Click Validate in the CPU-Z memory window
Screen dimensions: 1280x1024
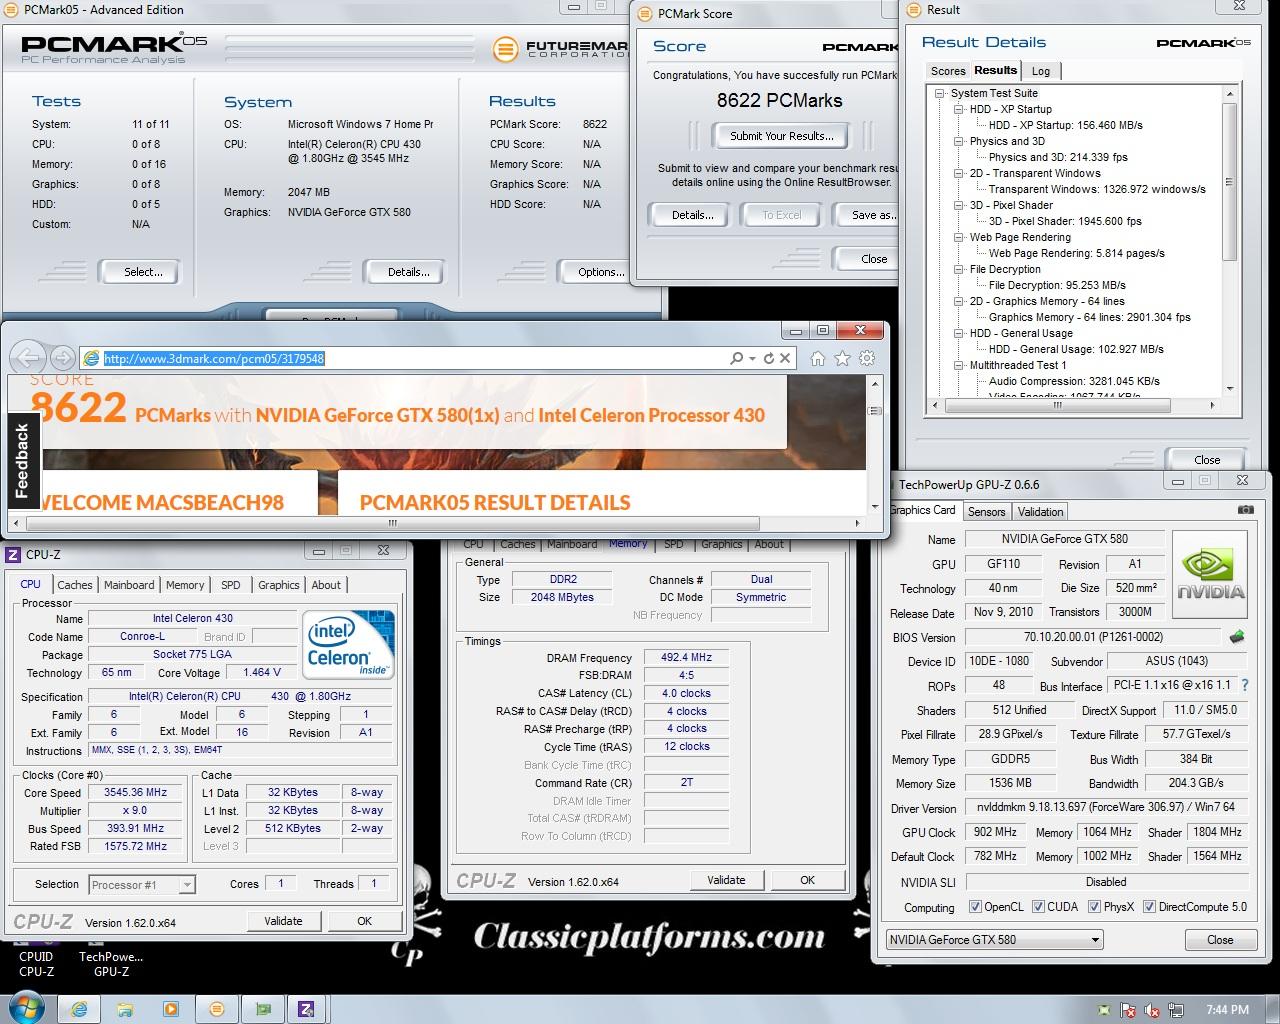[726, 880]
